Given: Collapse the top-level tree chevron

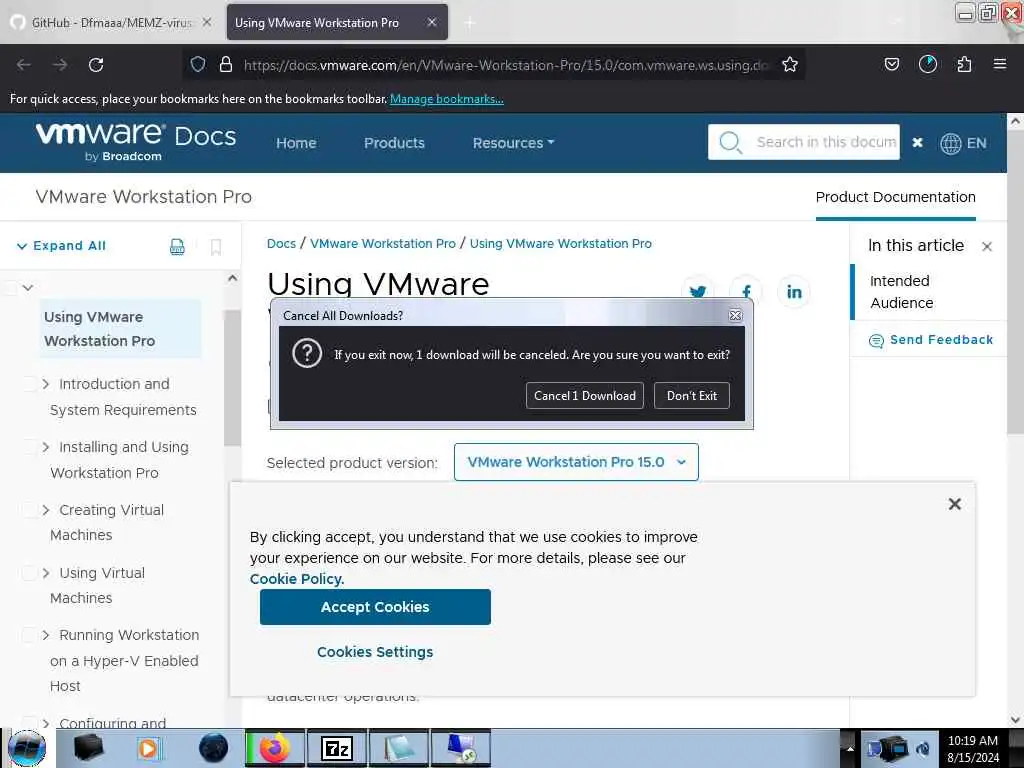Looking at the screenshot, I should [27, 287].
